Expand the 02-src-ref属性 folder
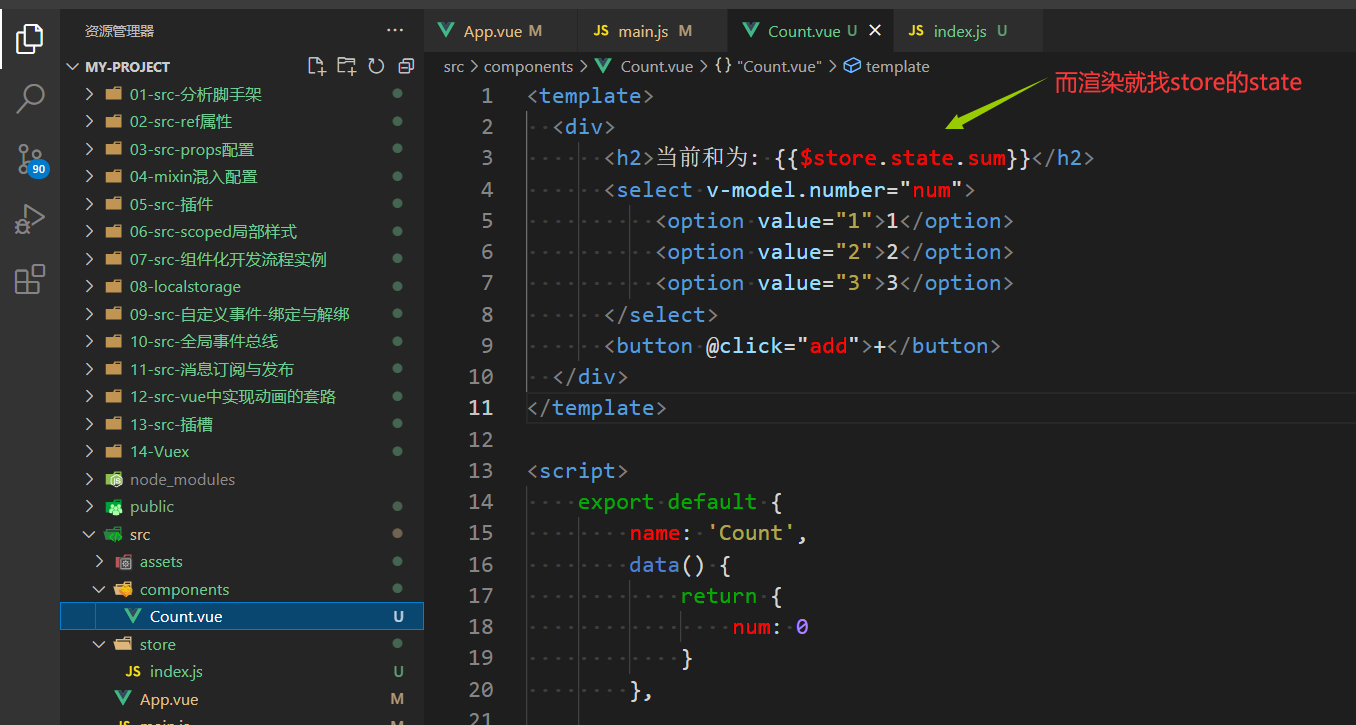The width and height of the screenshot is (1356, 725). [90, 122]
